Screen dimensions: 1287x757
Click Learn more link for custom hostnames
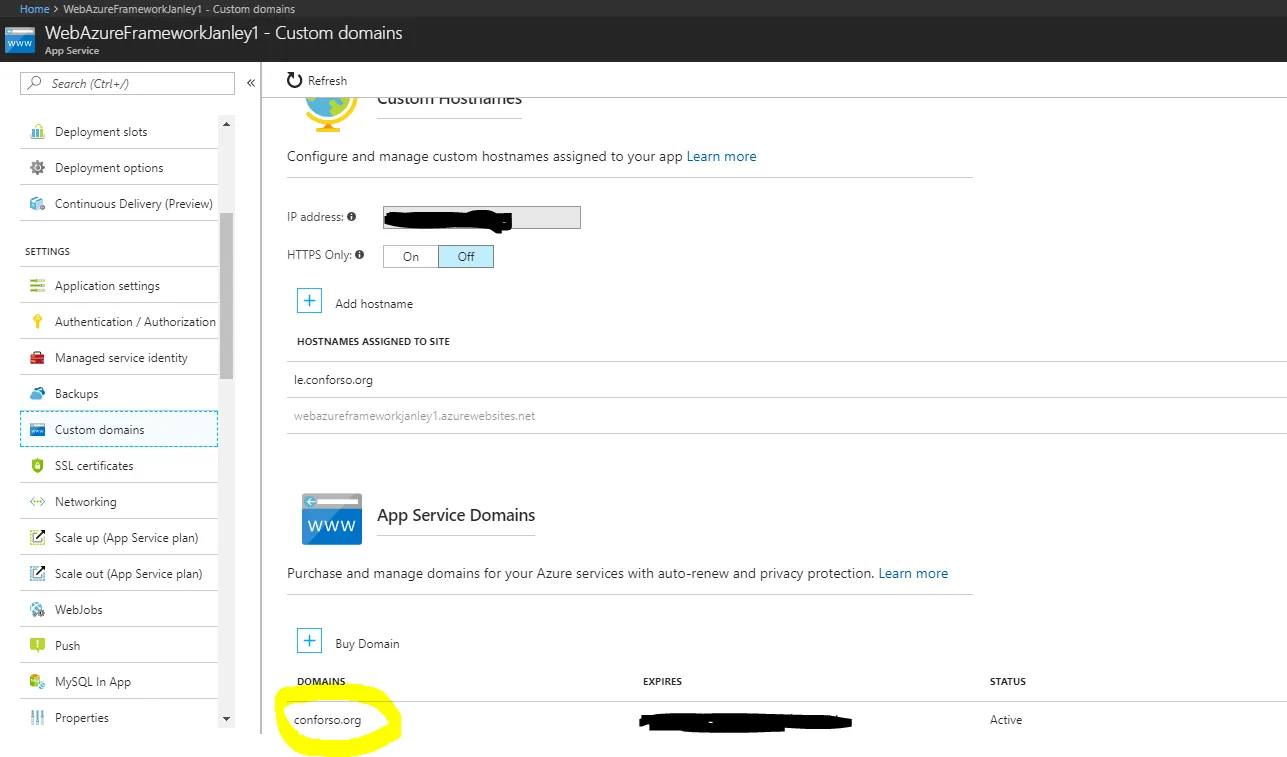click(x=721, y=156)
